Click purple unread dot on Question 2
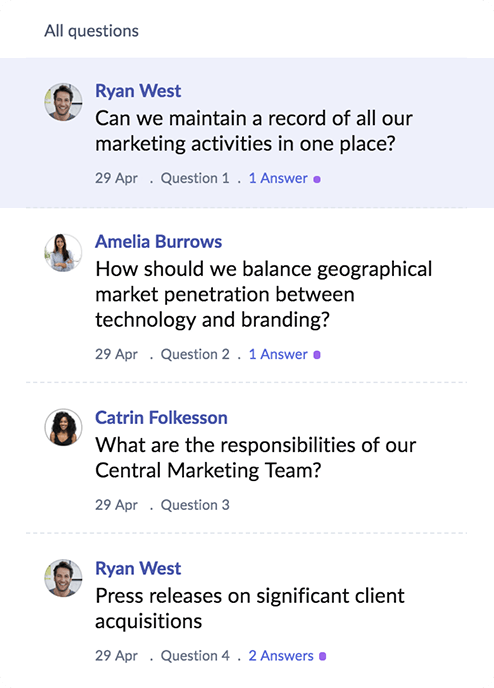Viewport: 494px width, 688px height. click(x=317, y=355)
